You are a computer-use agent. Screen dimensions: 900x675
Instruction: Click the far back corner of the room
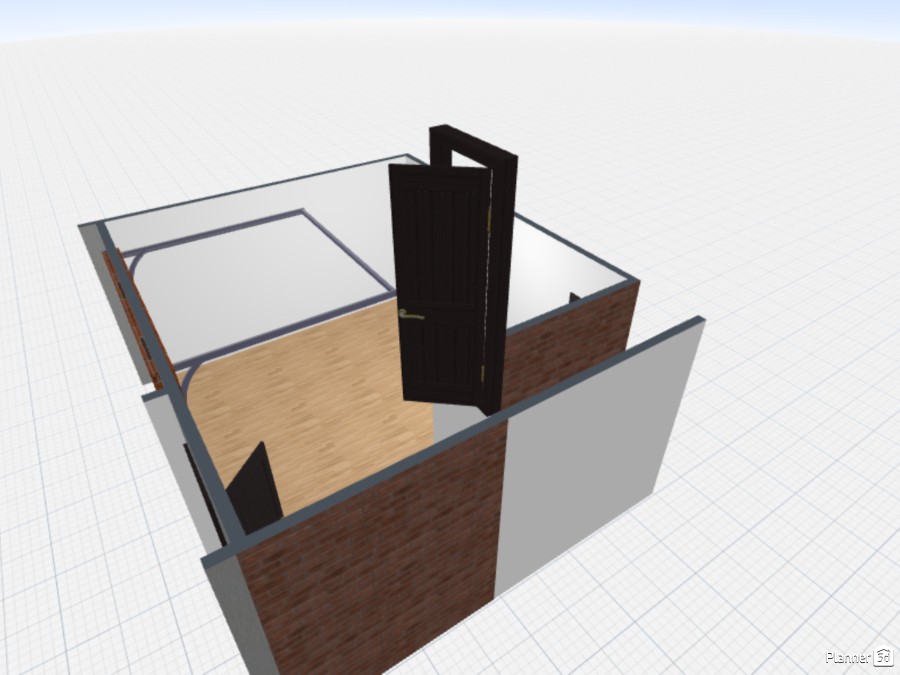[x=408, y=158]
